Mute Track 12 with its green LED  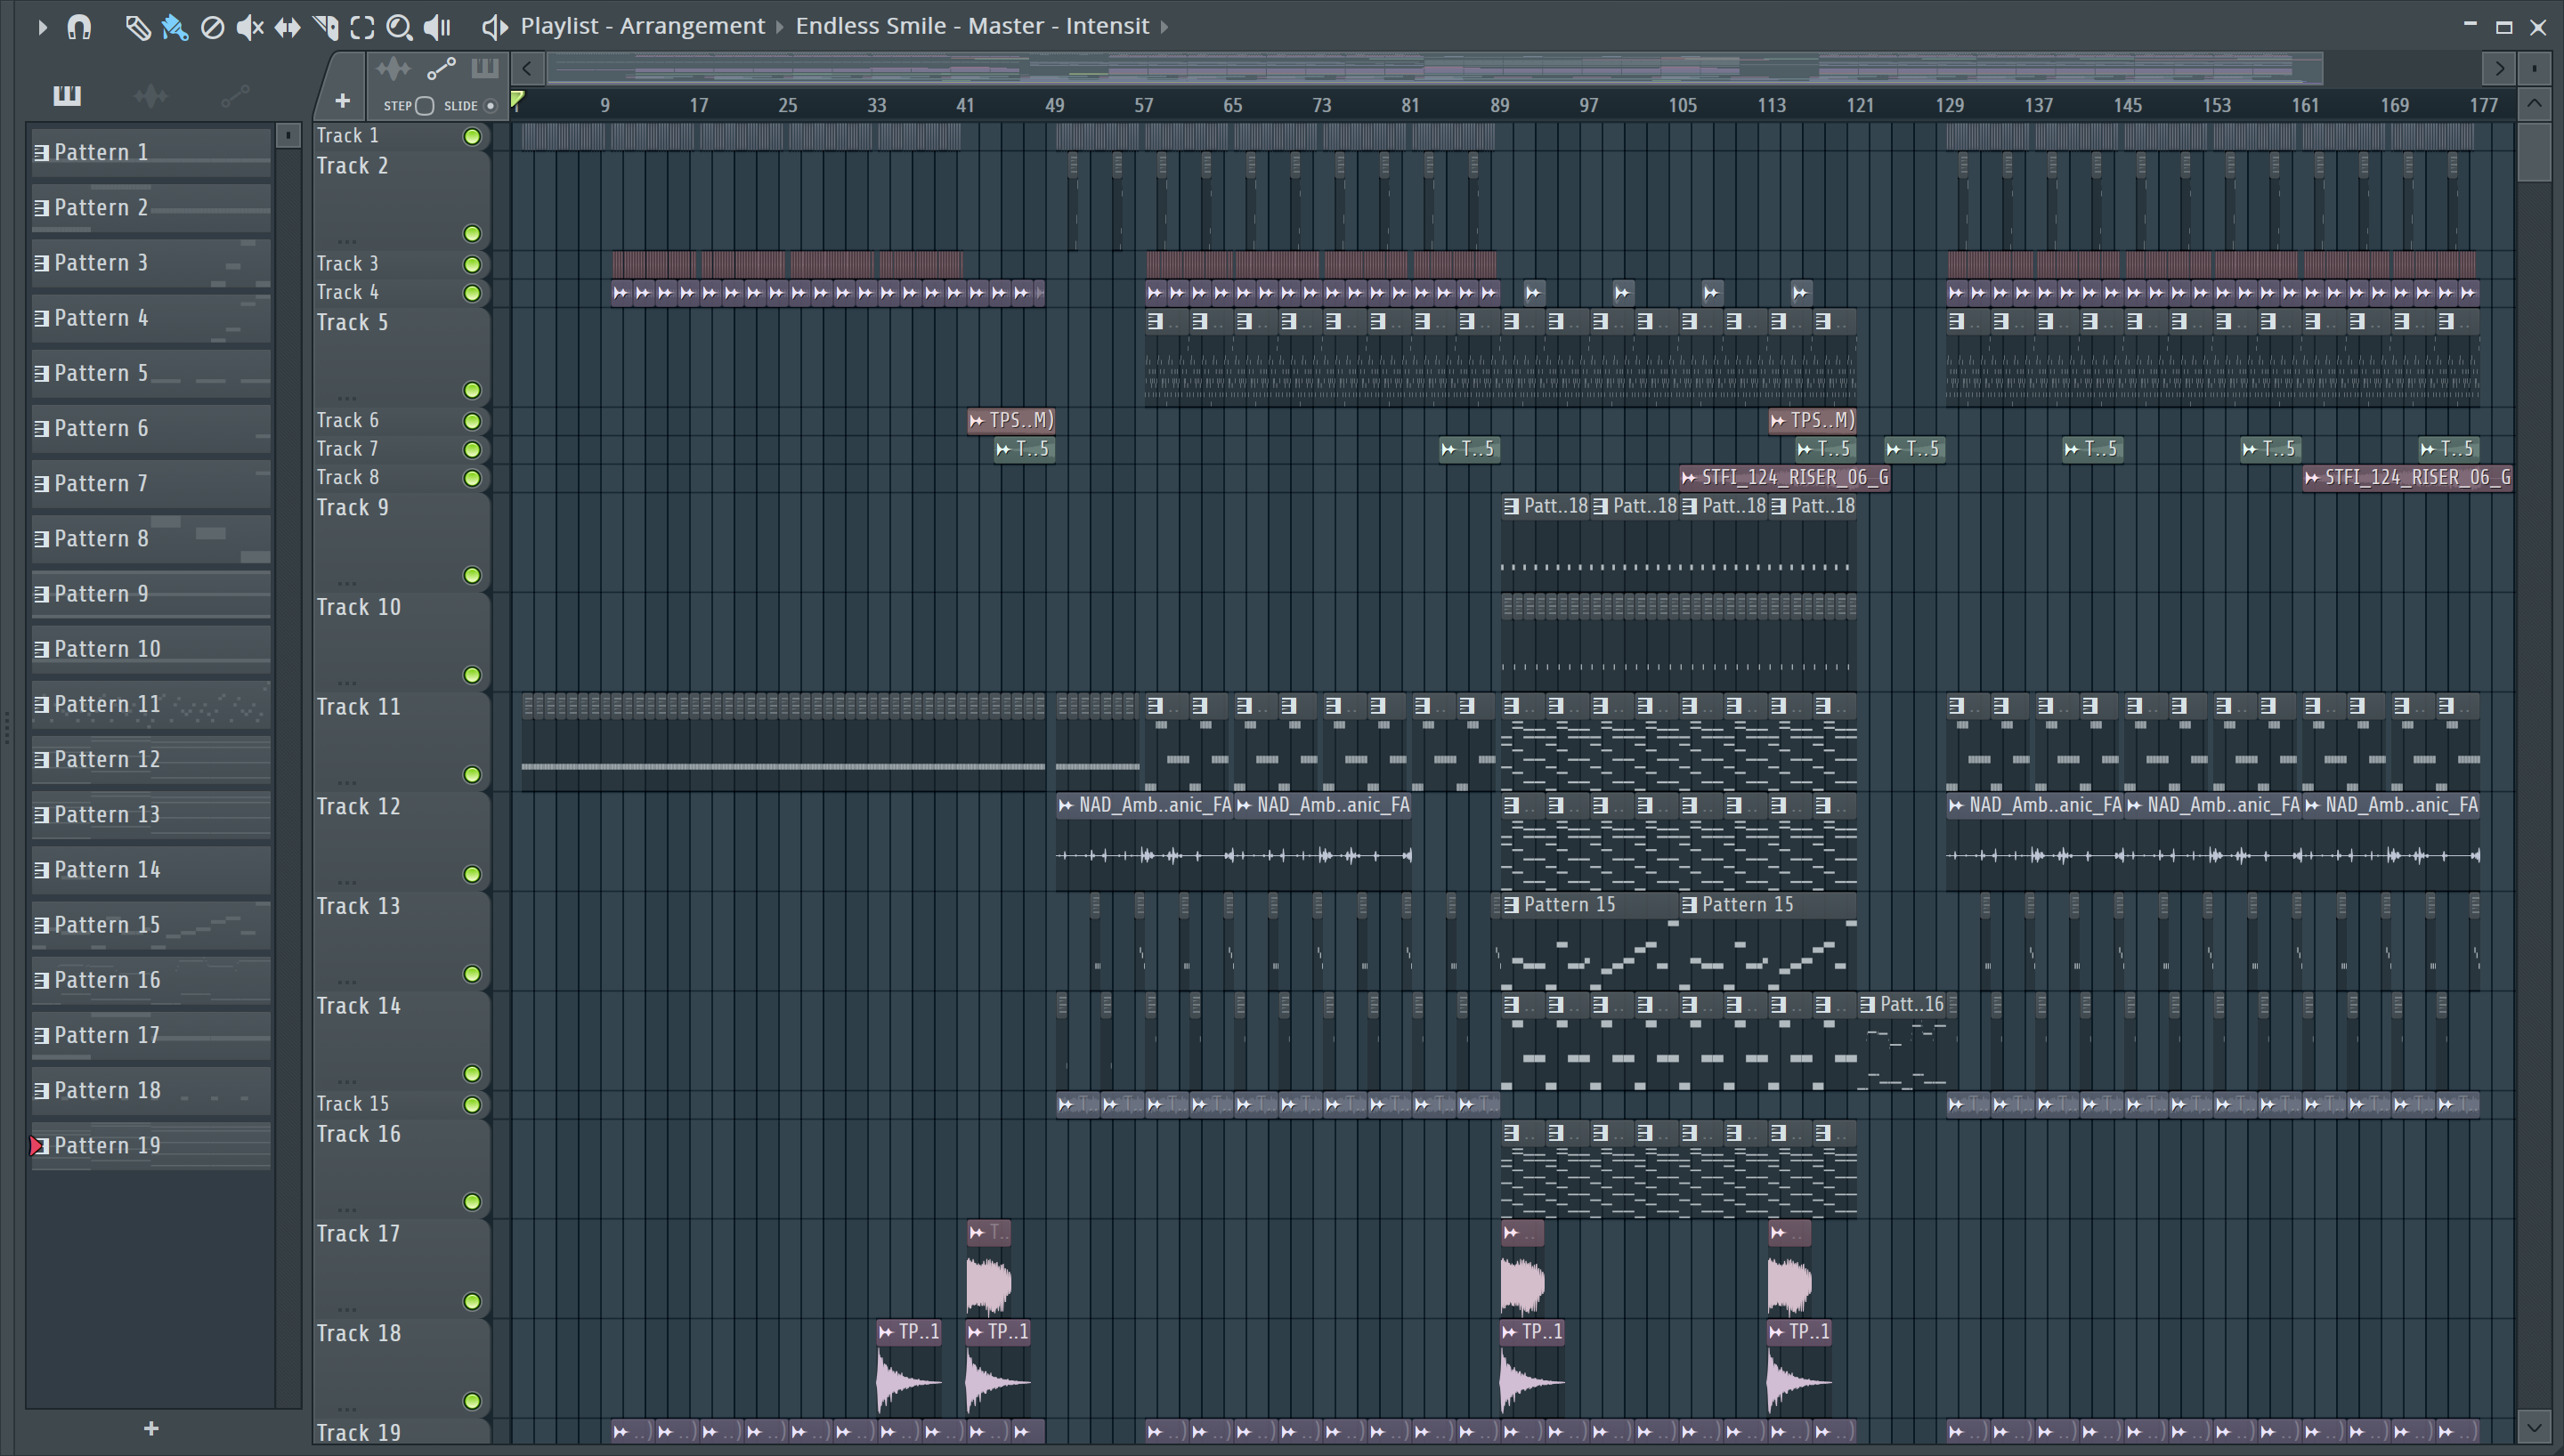pyautogui.click(x=472, y=875)
